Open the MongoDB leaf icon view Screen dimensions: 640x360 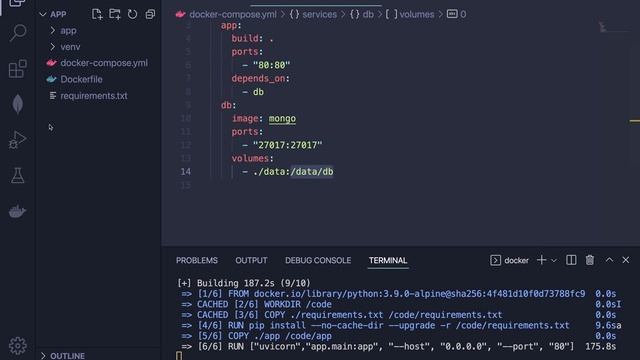(18, 104)
